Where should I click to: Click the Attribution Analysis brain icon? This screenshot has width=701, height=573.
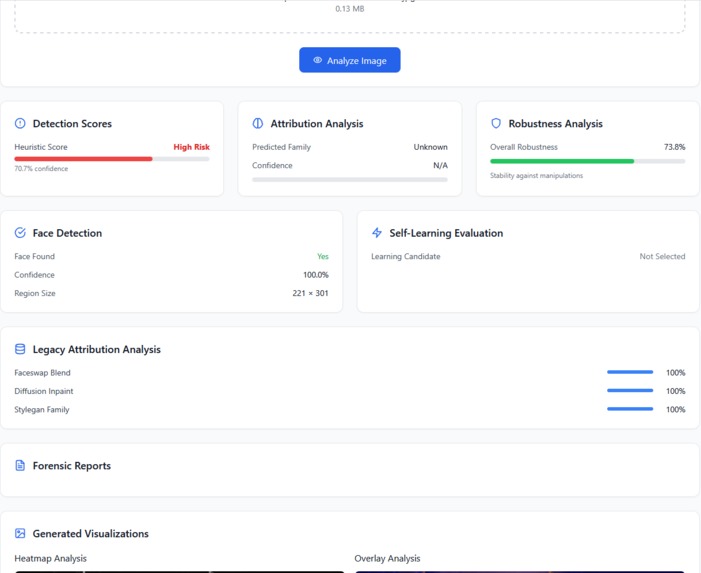[x=258, y=123]
